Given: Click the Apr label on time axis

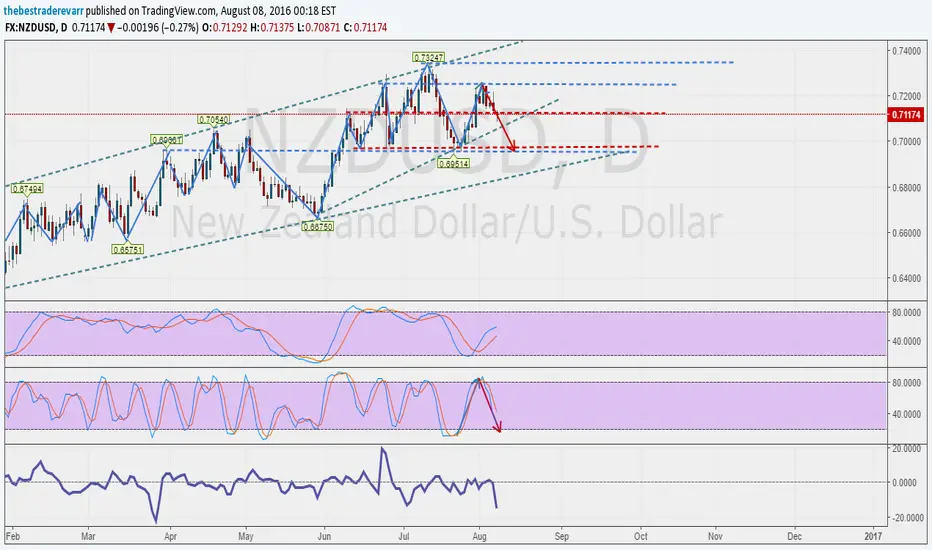Looking at the screenshot, I should (x=171, y=536).
